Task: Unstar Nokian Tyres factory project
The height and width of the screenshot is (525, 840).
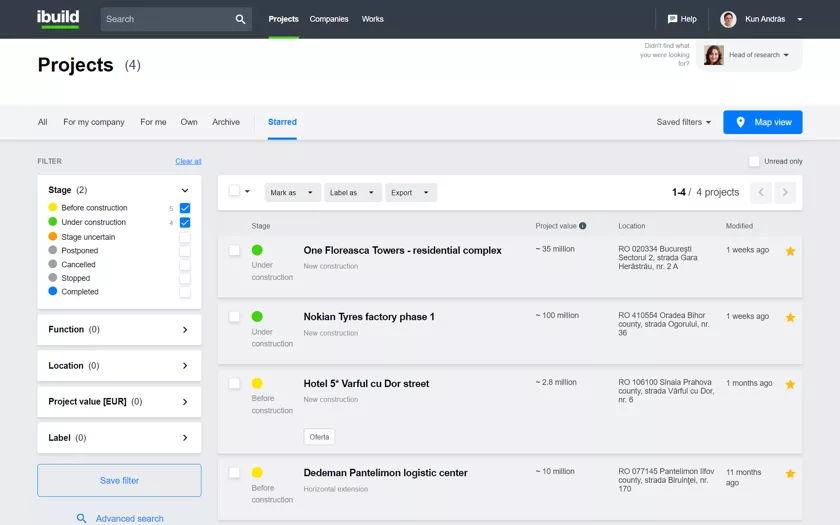Action: pyautogui.click(x=790, y=318)
